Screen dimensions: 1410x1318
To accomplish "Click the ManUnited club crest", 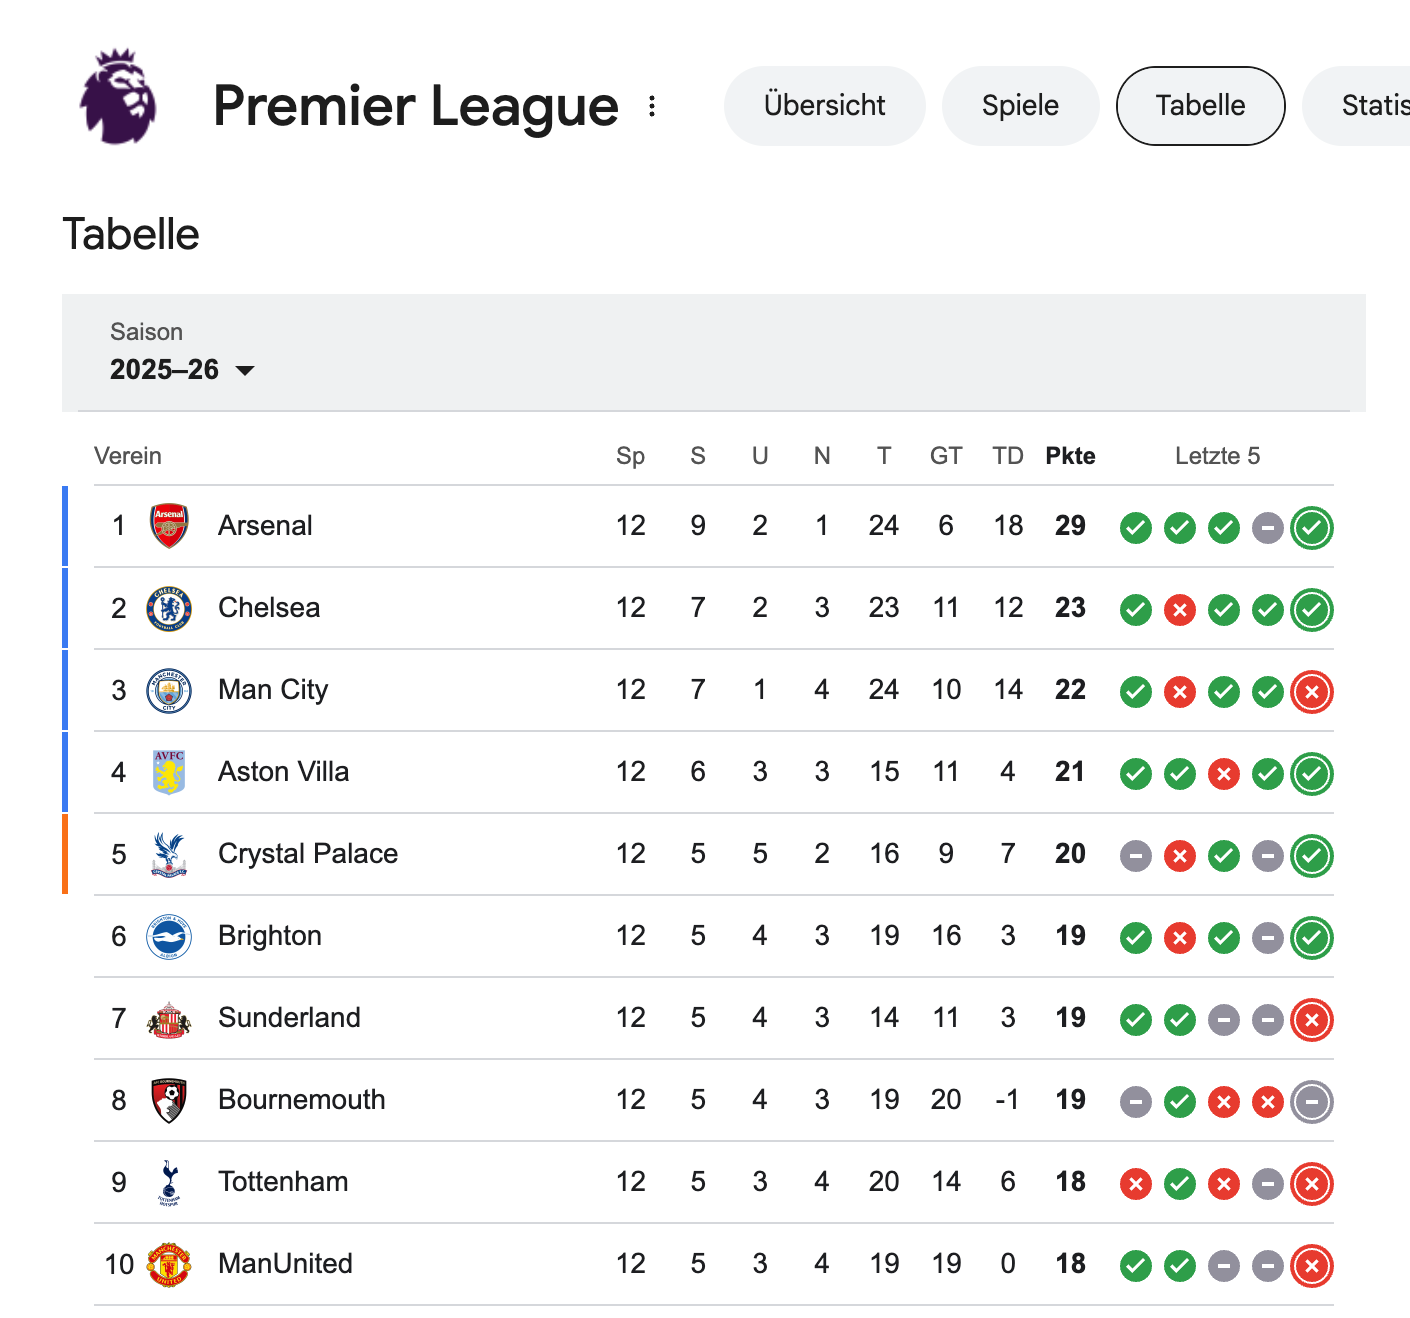I will coord(169,1264).
